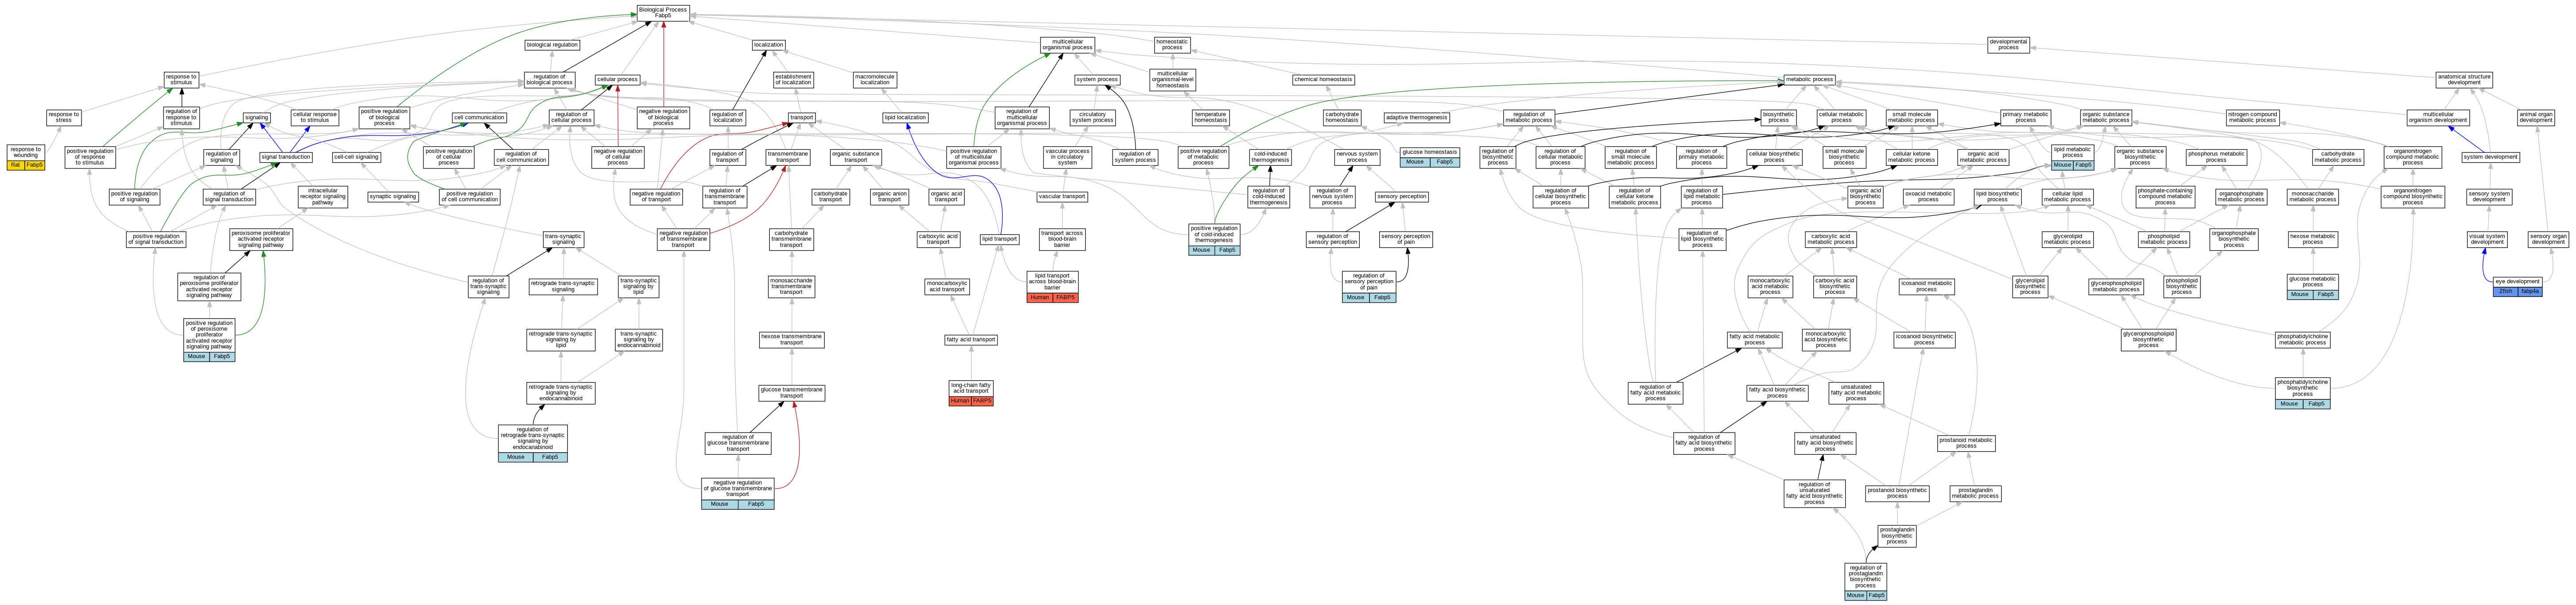Click the 'lipid localization' node
2576x605 pixels.
pos(905,117)
